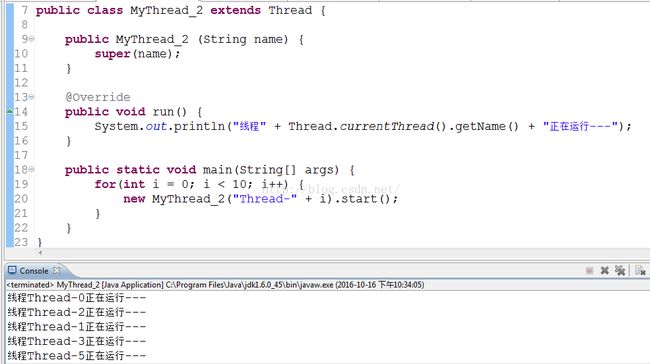650x364 pixels.
Task: Click the "线程" string literal on line 15
Action: tap(250, 126)
